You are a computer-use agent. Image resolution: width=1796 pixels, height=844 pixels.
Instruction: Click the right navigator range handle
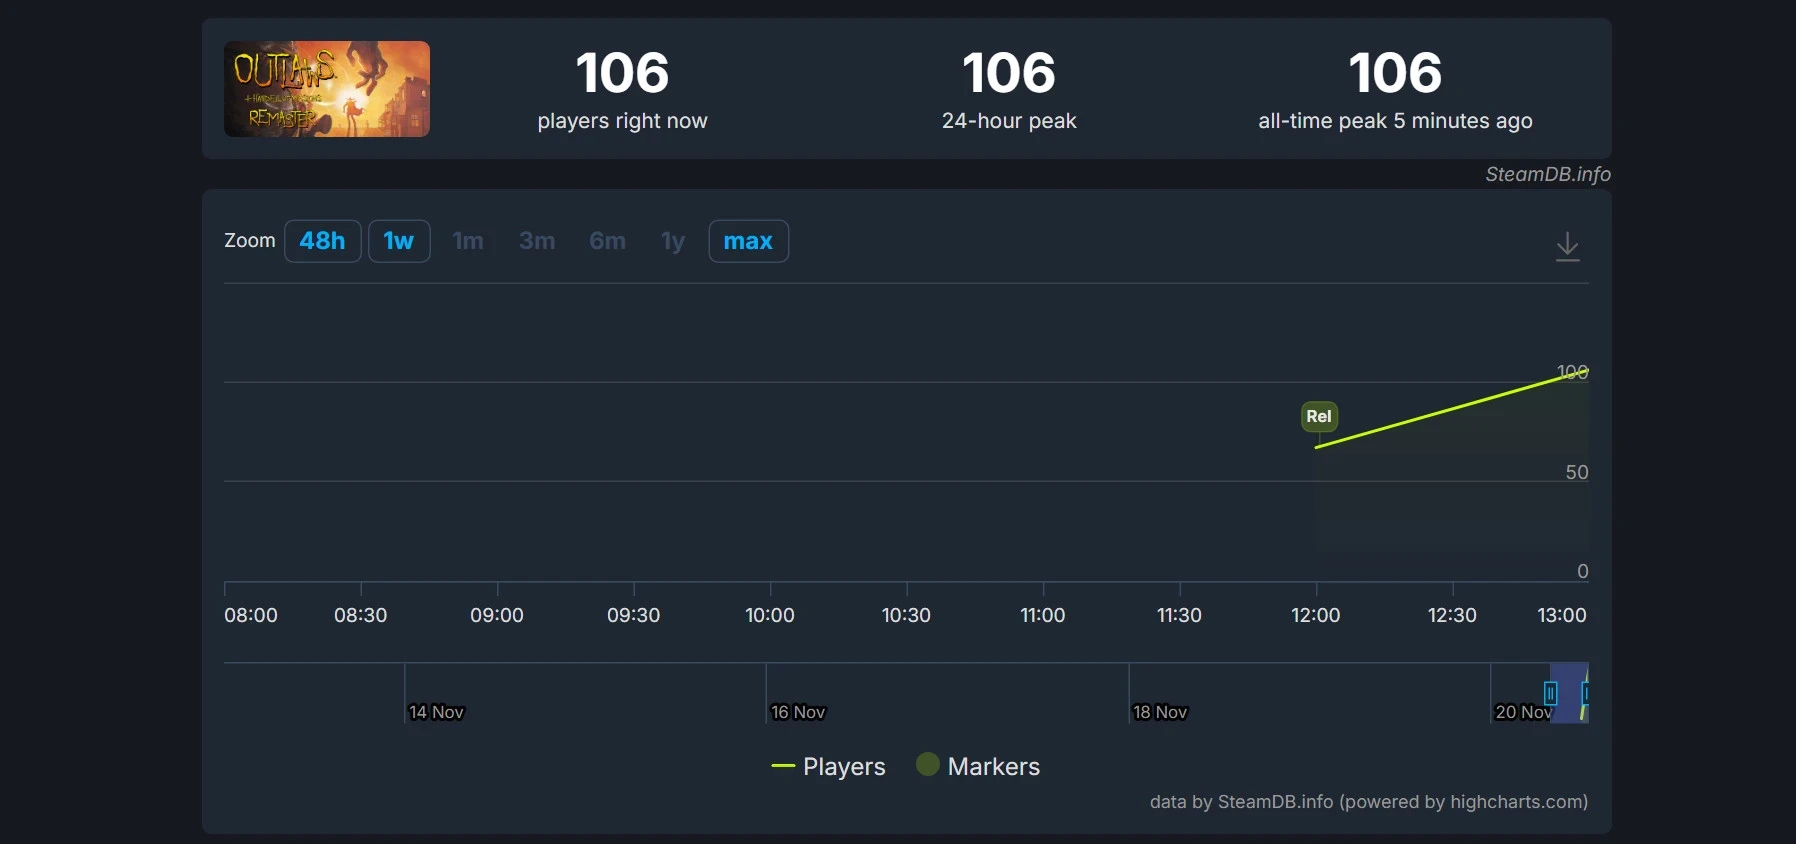(x=1586, y=693)
